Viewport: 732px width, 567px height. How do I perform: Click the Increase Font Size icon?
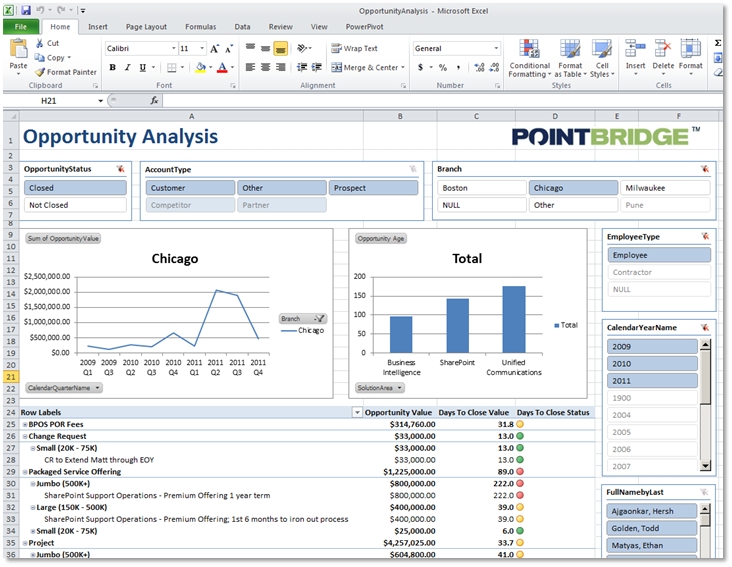pos(214,49)
